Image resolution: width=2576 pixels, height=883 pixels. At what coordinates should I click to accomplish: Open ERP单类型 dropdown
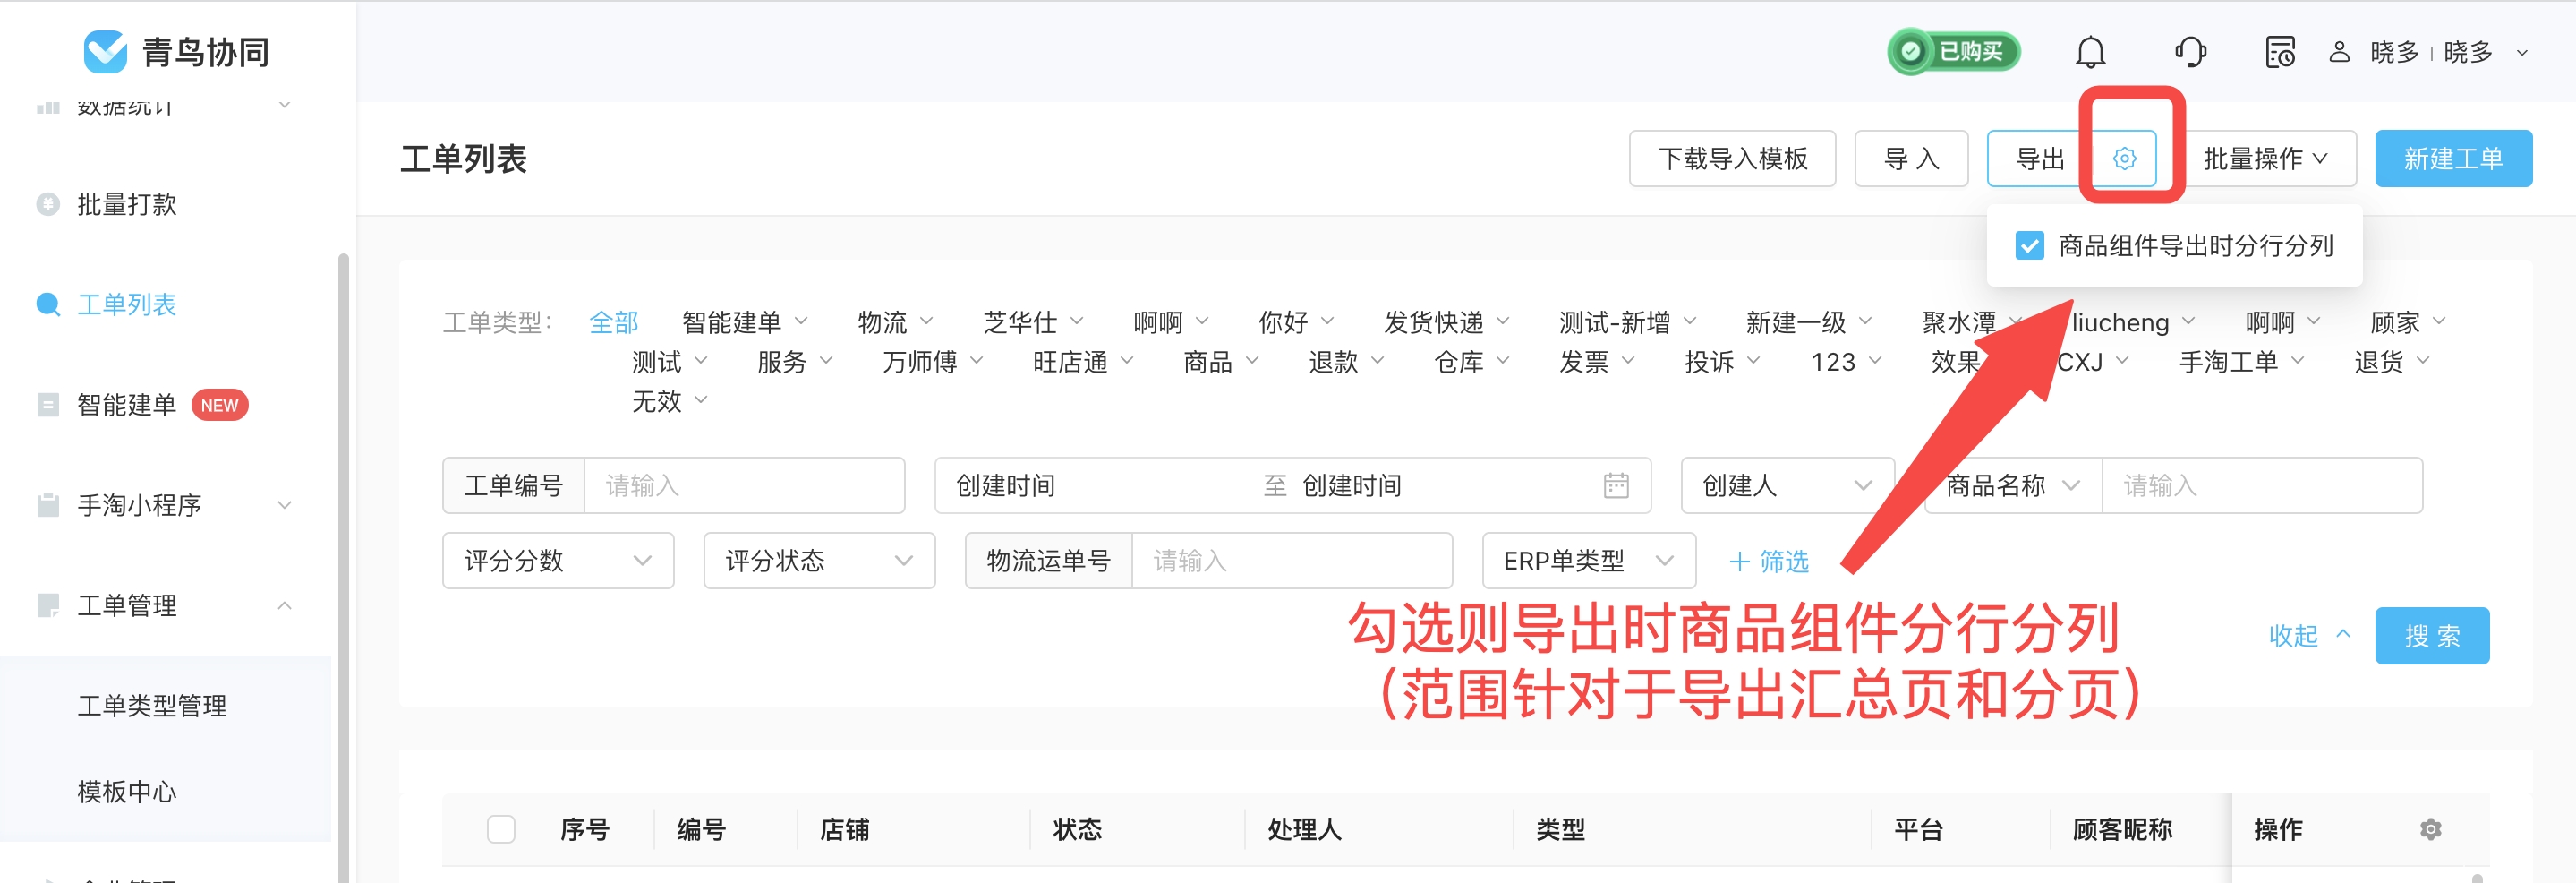[x=1589, y=560]
